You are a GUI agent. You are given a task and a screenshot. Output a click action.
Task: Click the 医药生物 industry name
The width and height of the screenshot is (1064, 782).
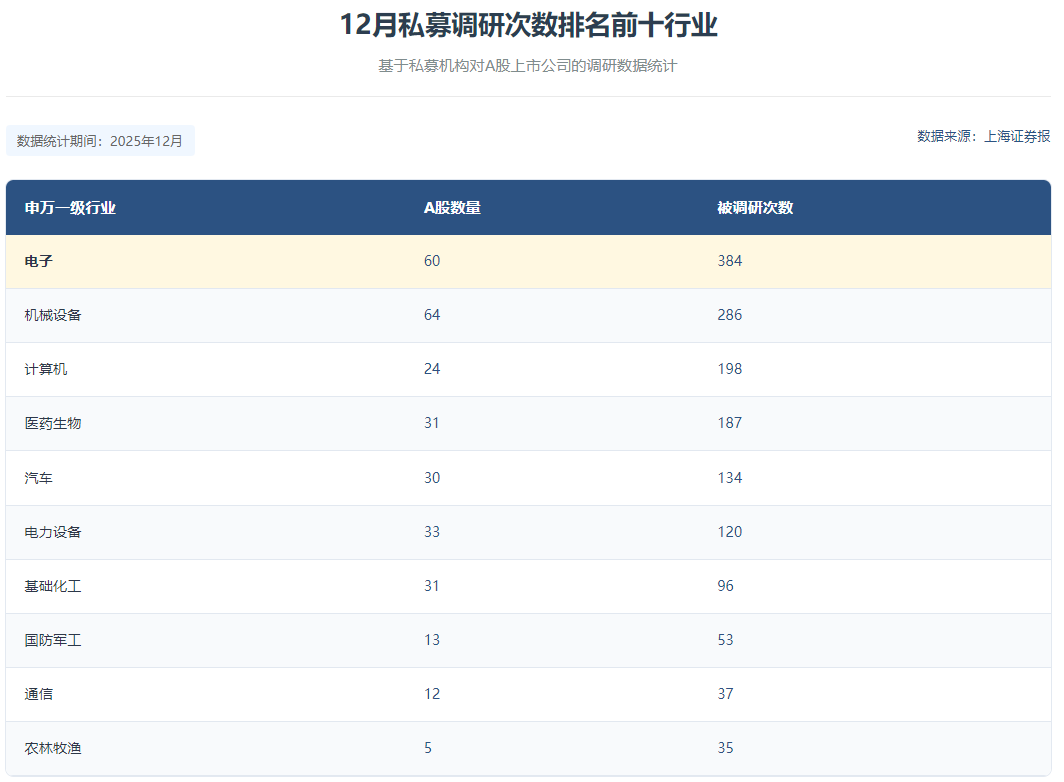pos(53,424)
